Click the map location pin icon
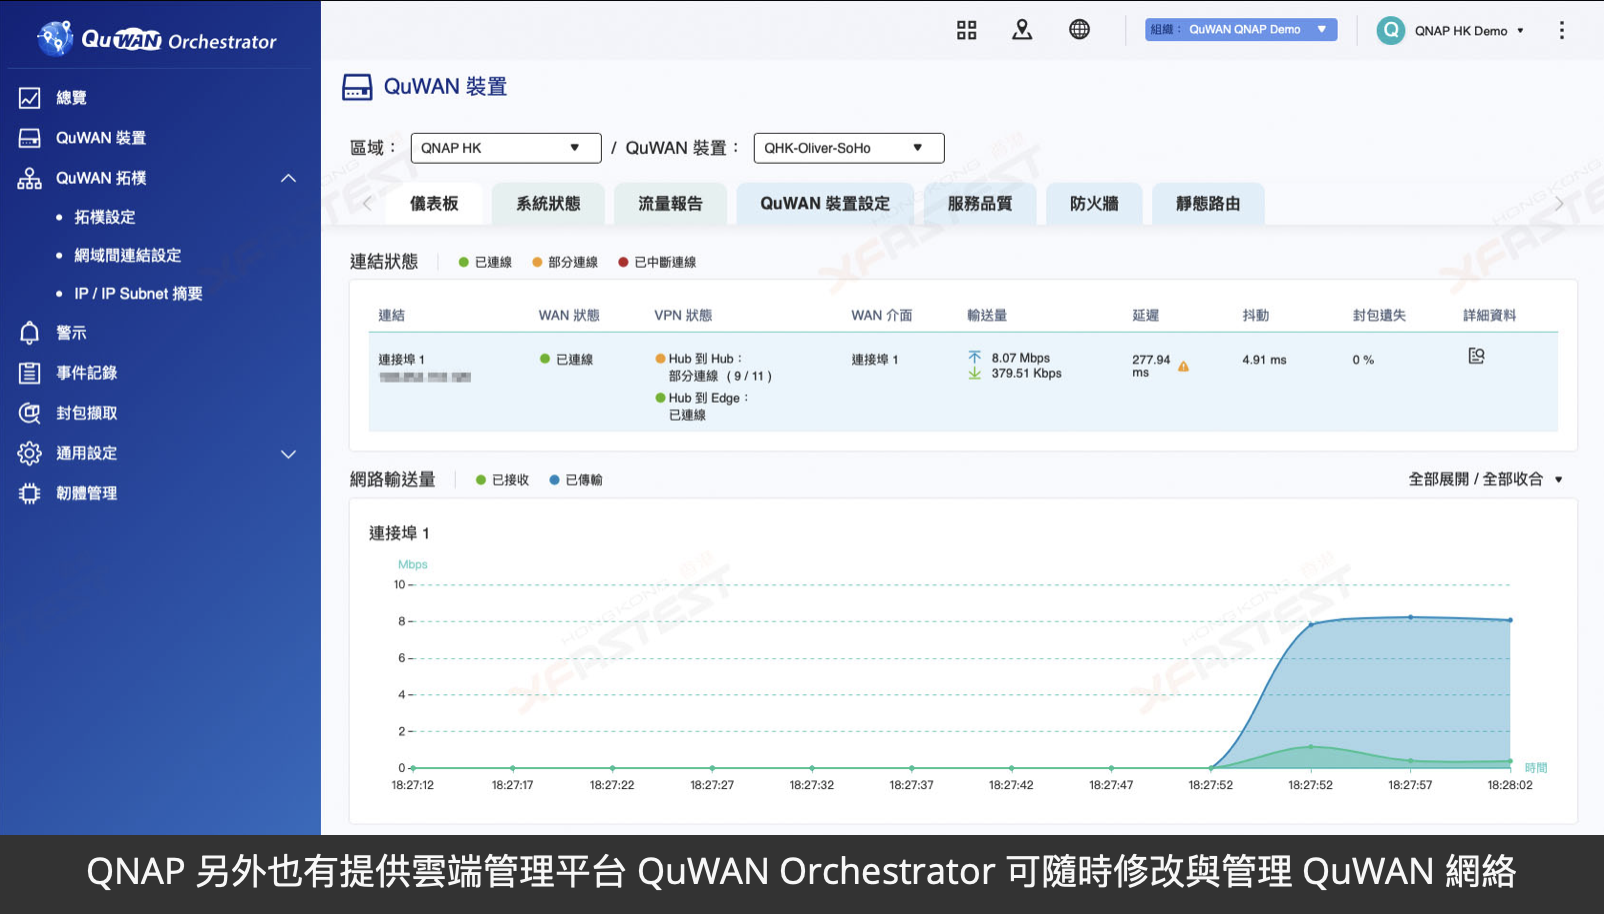 (1022, 30)
